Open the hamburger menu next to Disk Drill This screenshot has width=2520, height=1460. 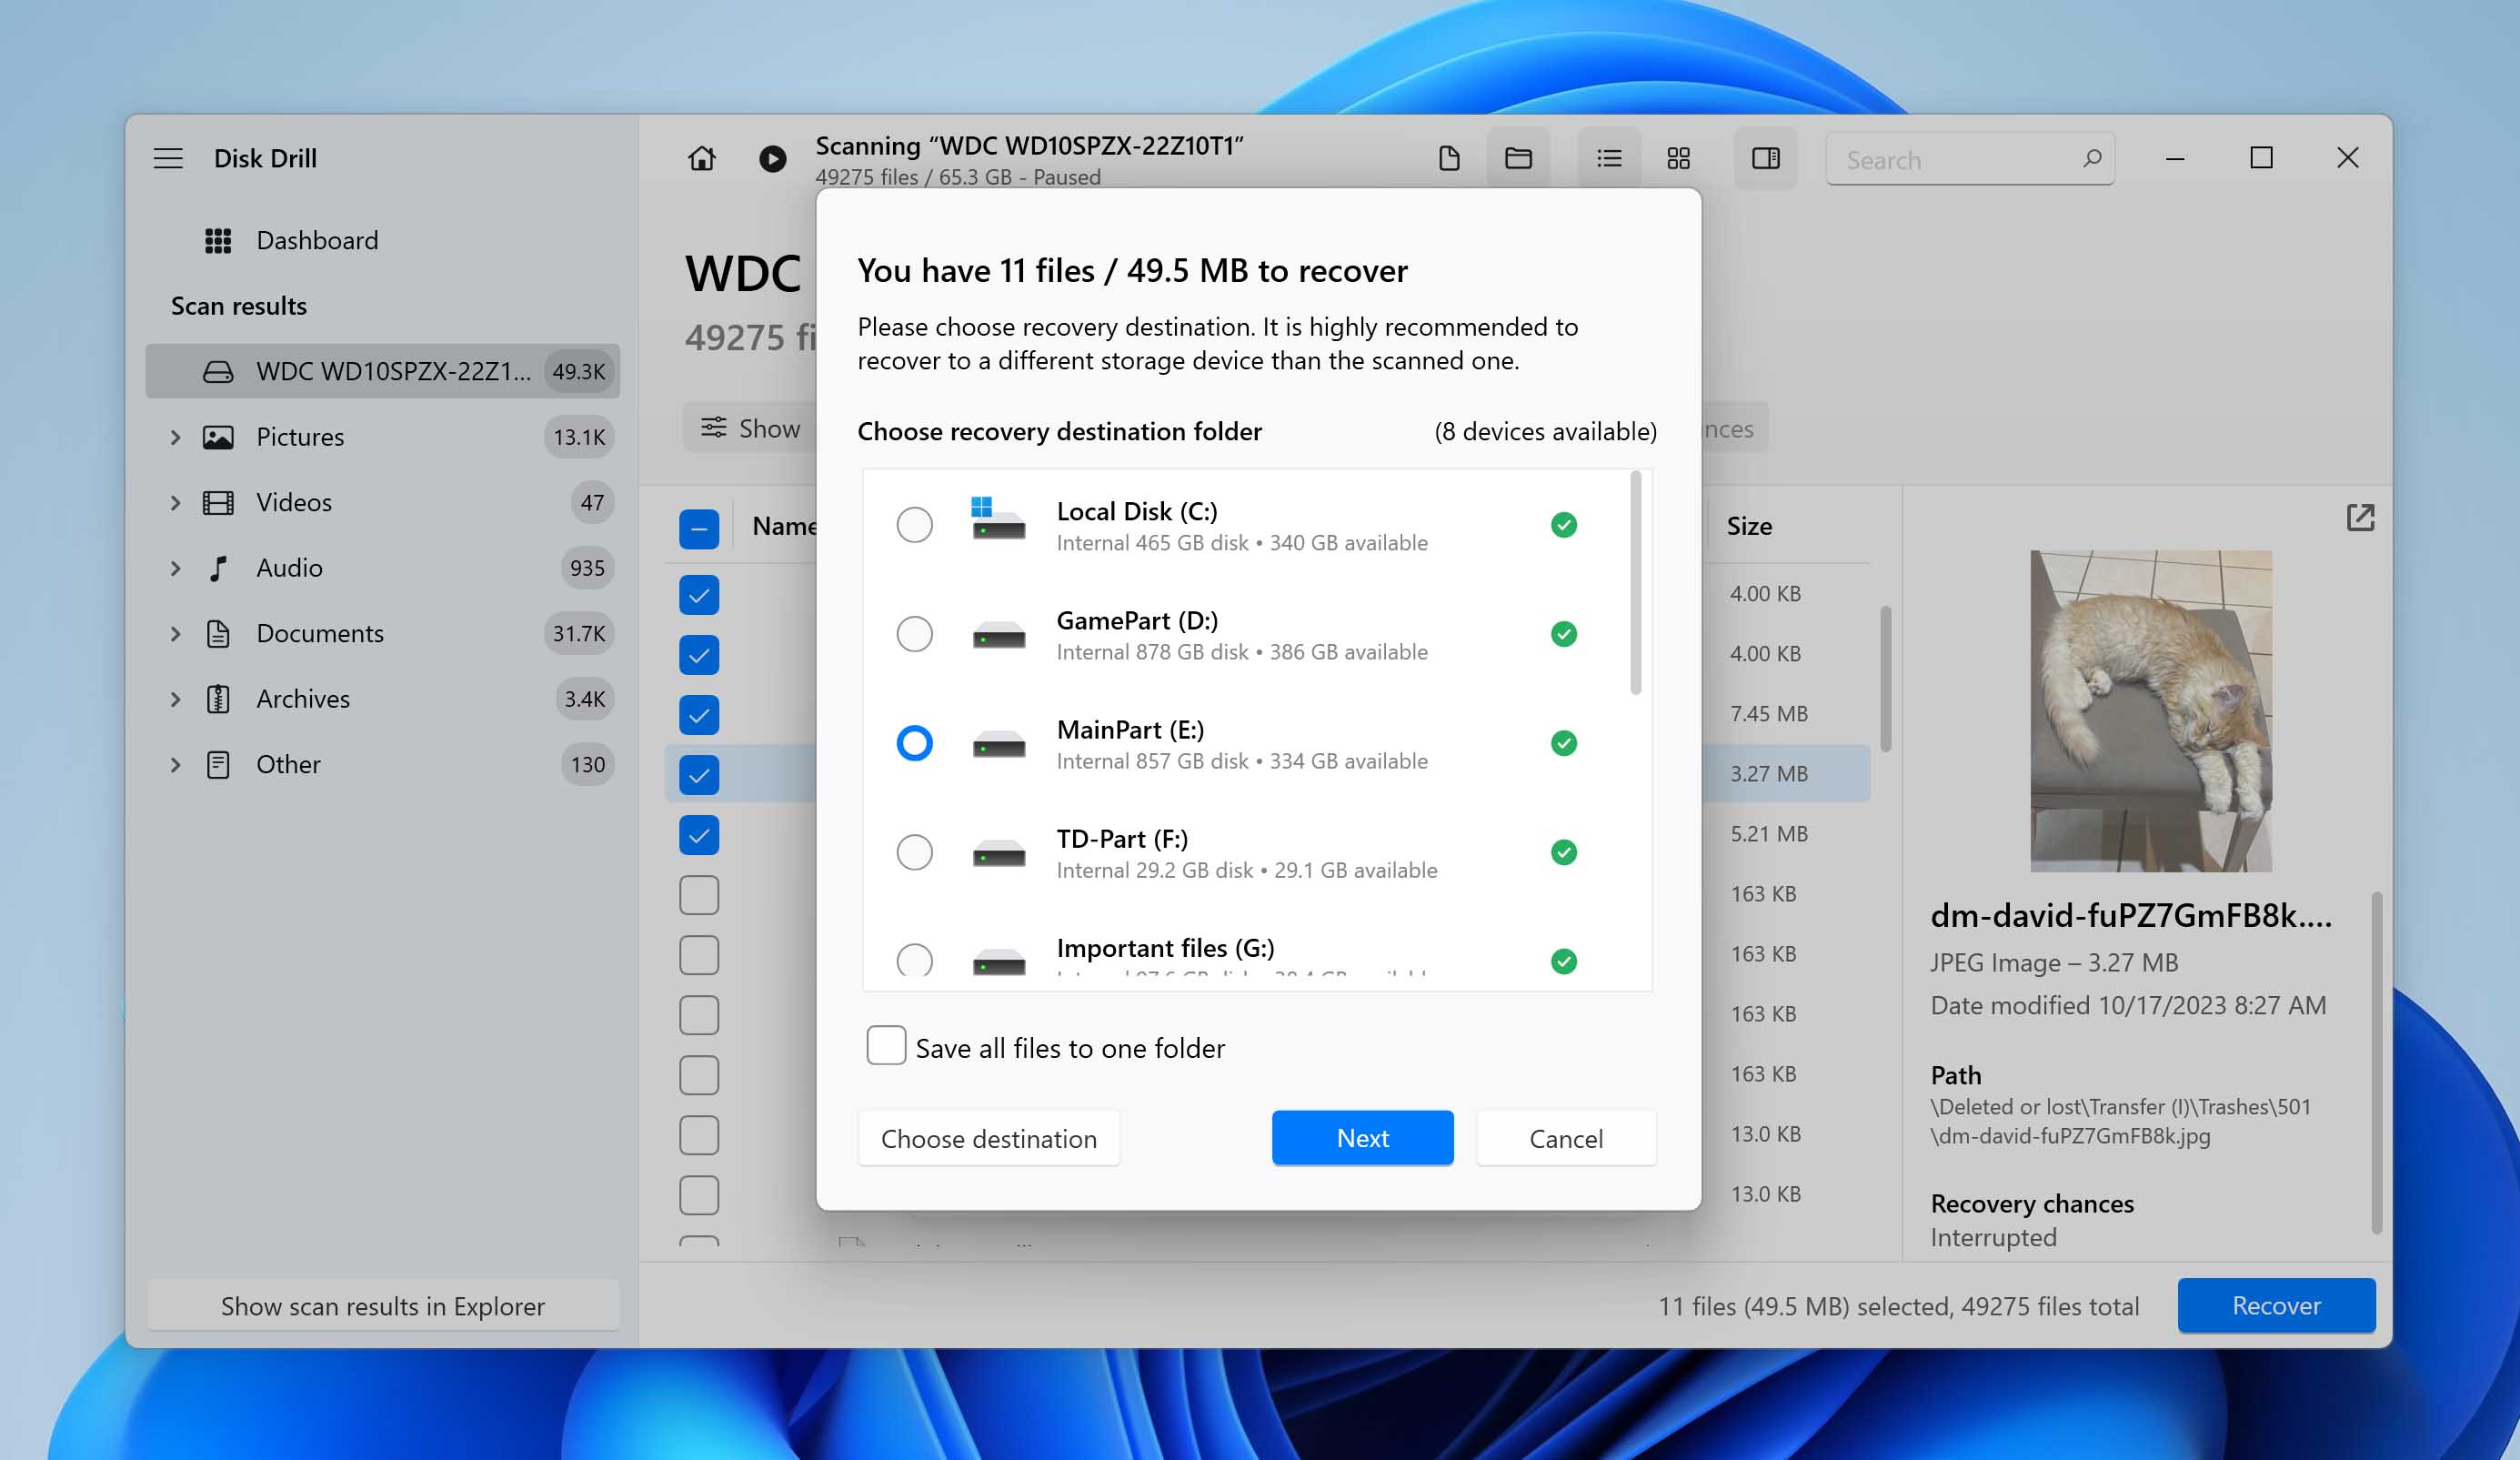pos(168,157)
